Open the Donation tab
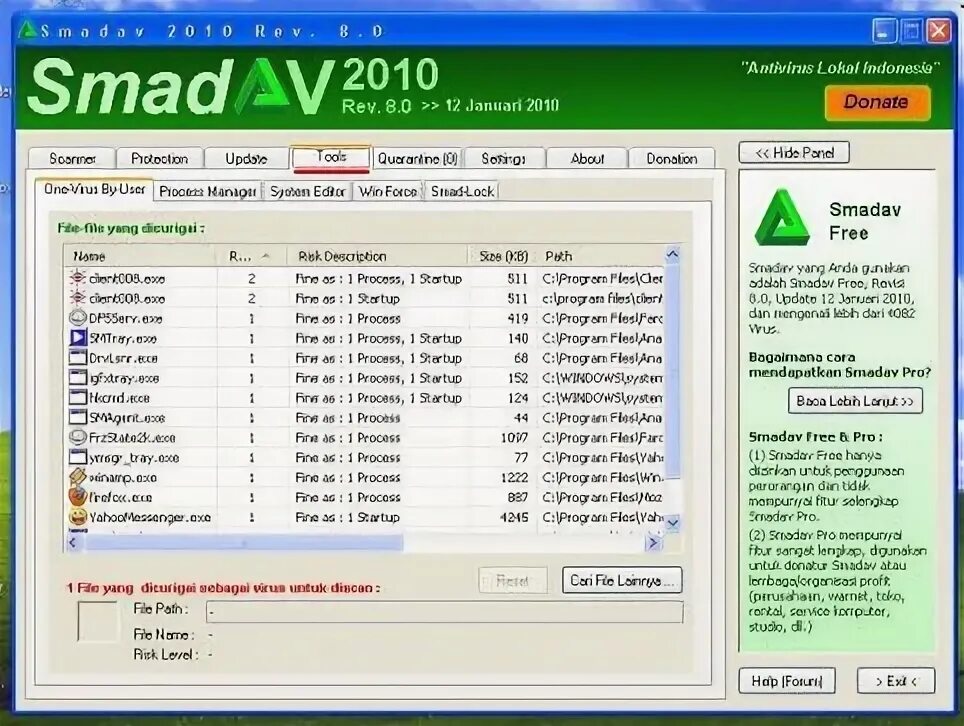The width and height of the screenshot is (964, 726). [671, 159]
